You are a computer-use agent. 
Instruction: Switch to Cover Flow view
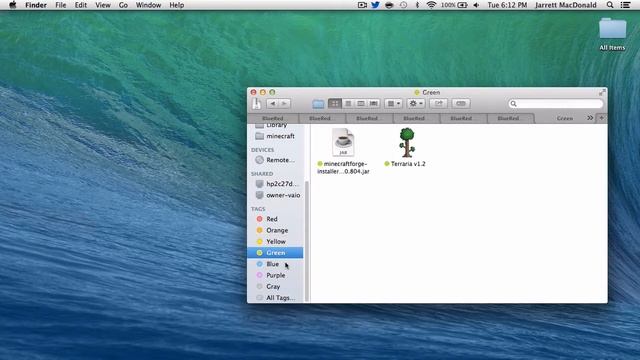pos(373,104)
